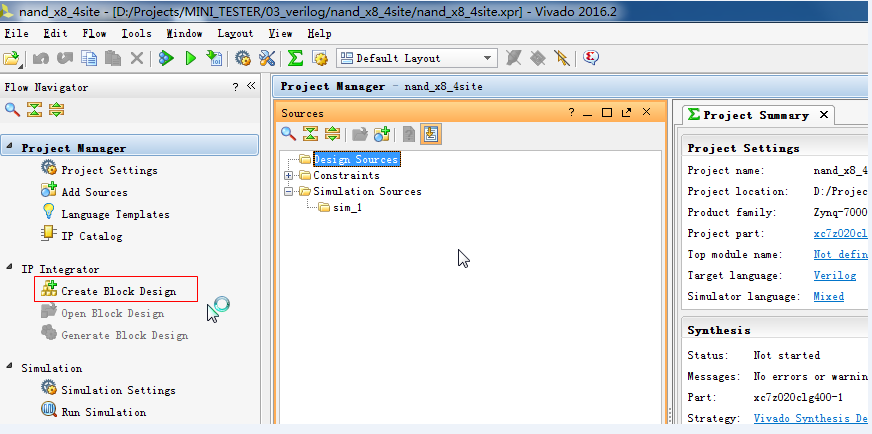Click the search icon in Flow Navigator
Viewport: 872px width, 434px height.
12,110
